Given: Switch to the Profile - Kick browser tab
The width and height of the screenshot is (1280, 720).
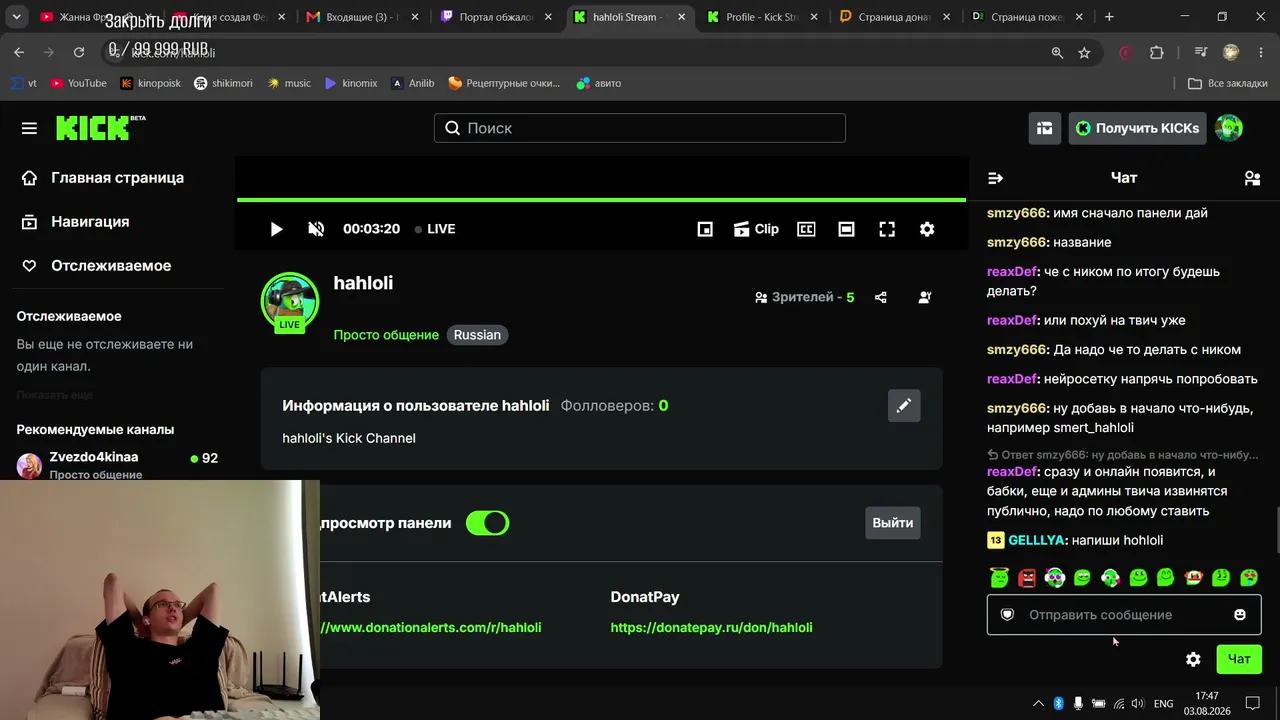Looking at the screenshot, I should [x=762, y=17].
